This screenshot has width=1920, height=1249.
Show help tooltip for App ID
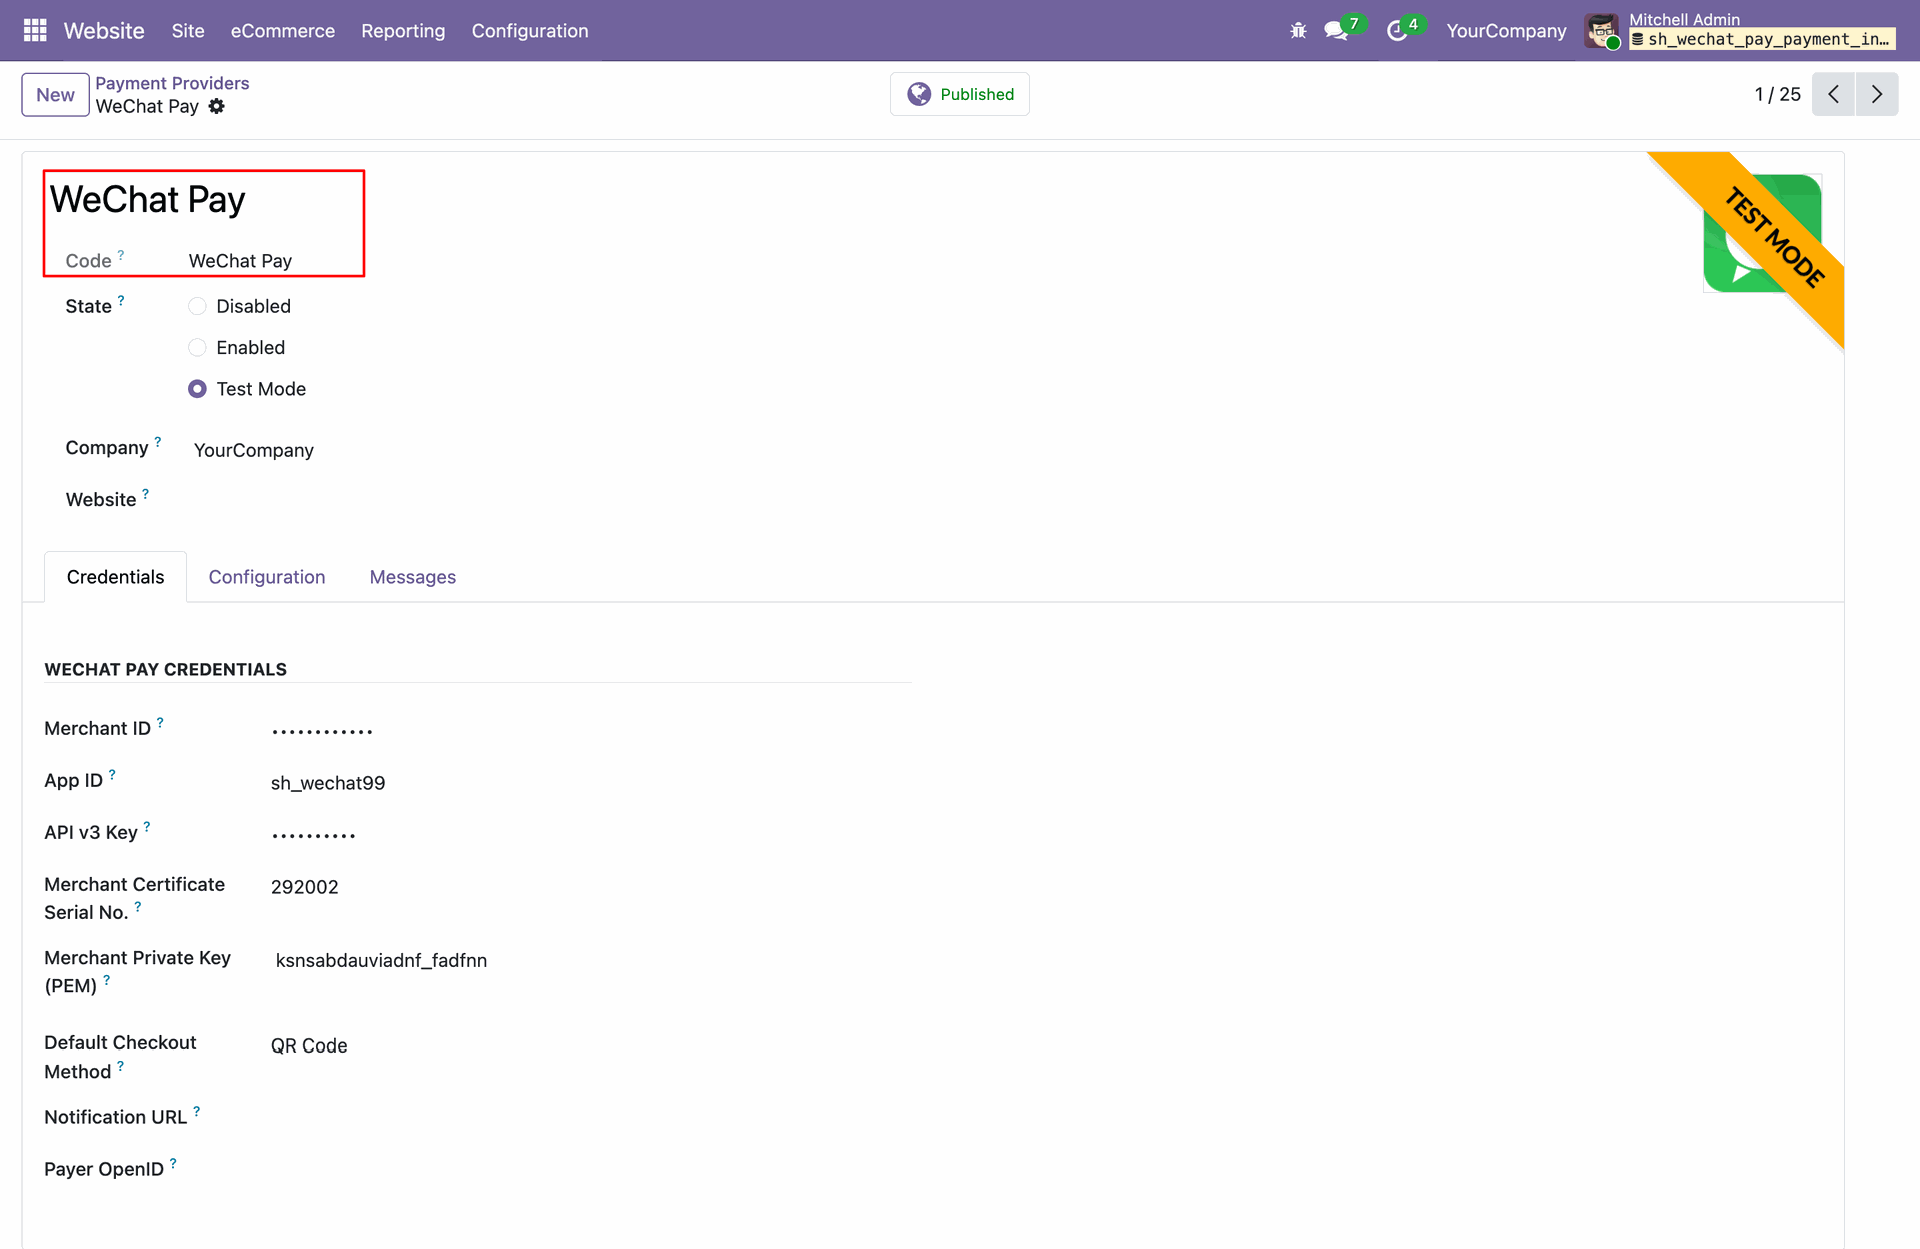pyautogui.click(x=112, y=774)
